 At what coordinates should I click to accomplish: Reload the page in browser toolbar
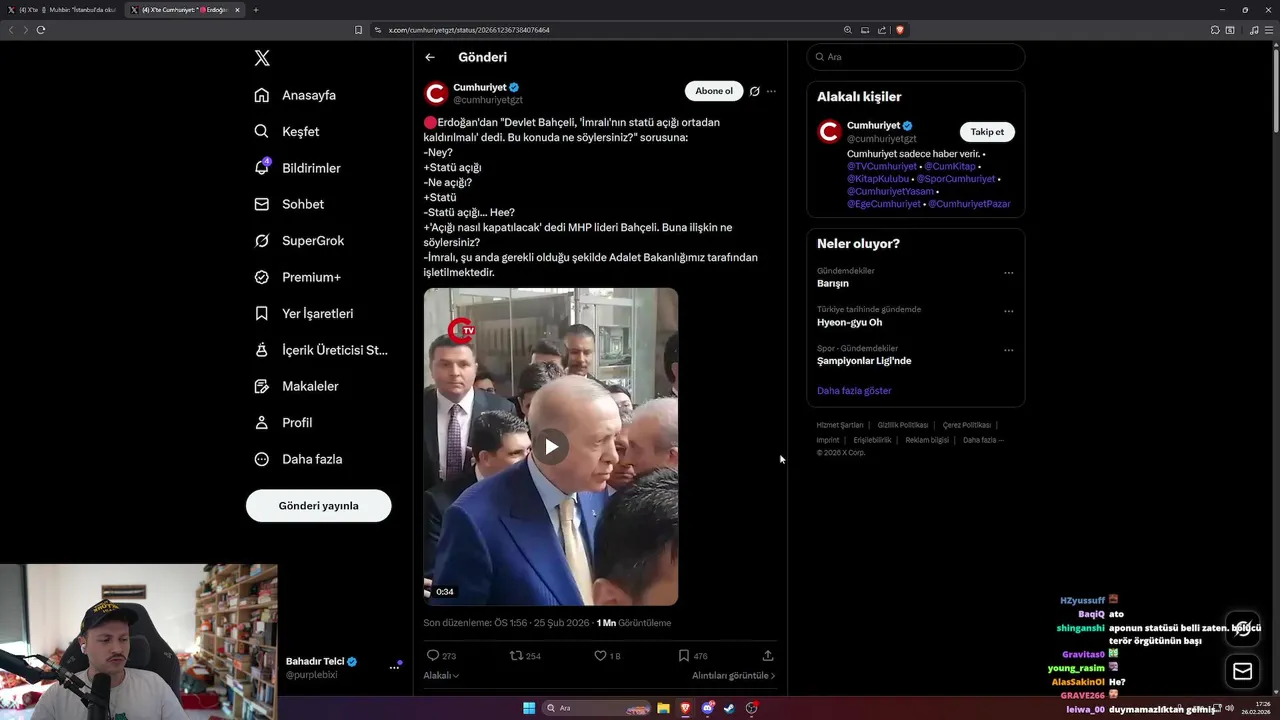pyautogui.click(x=41, y=30)
